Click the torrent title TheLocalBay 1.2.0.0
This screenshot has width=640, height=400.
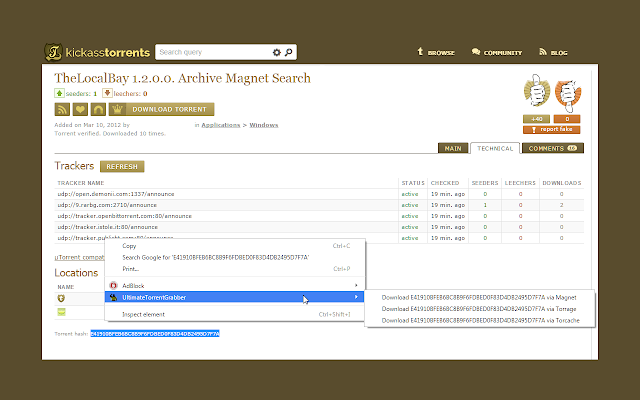pos(182,78)
